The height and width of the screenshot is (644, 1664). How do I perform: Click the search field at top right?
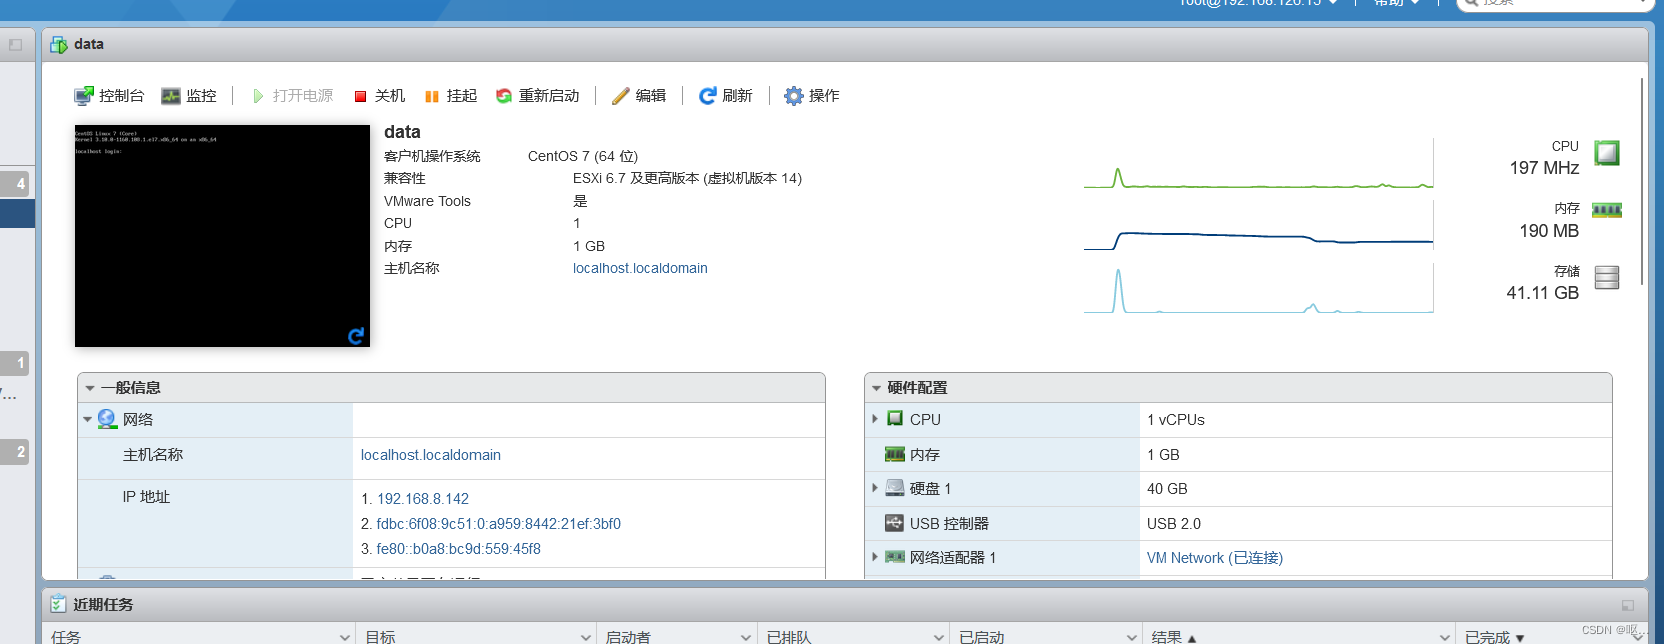pyautogui.click(x=1554, y=3)
